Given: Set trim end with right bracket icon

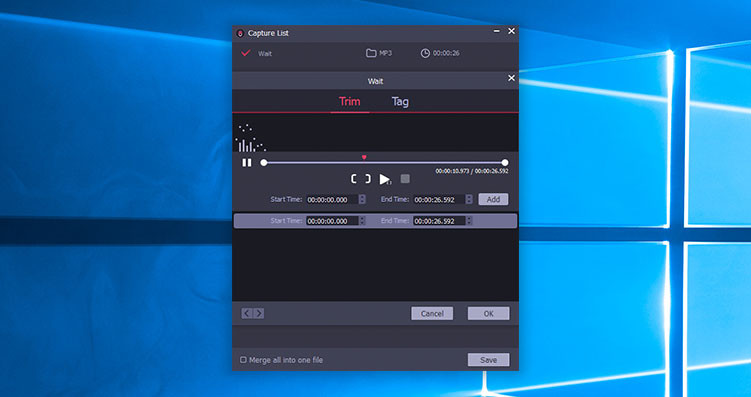Looking at the screenshot, I should [368, 179].
